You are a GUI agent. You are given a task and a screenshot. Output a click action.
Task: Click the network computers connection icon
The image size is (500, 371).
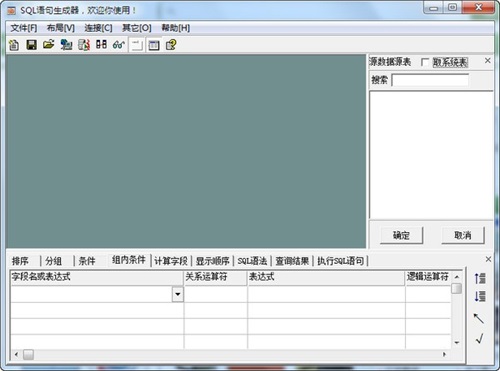pyautogui.click(x=66, y=45)
